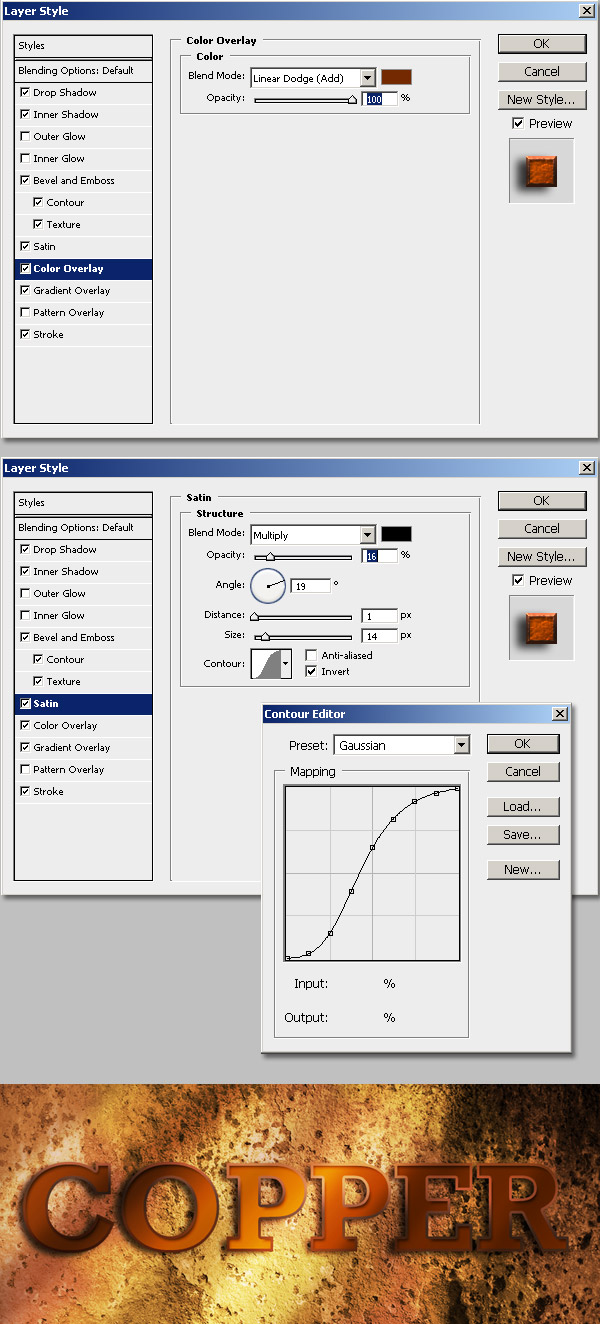Enable Anti-aliased in Satin settings
The width and height of the screenshot is (600, 1324).
pyautogui.click(x=311, y=656)
